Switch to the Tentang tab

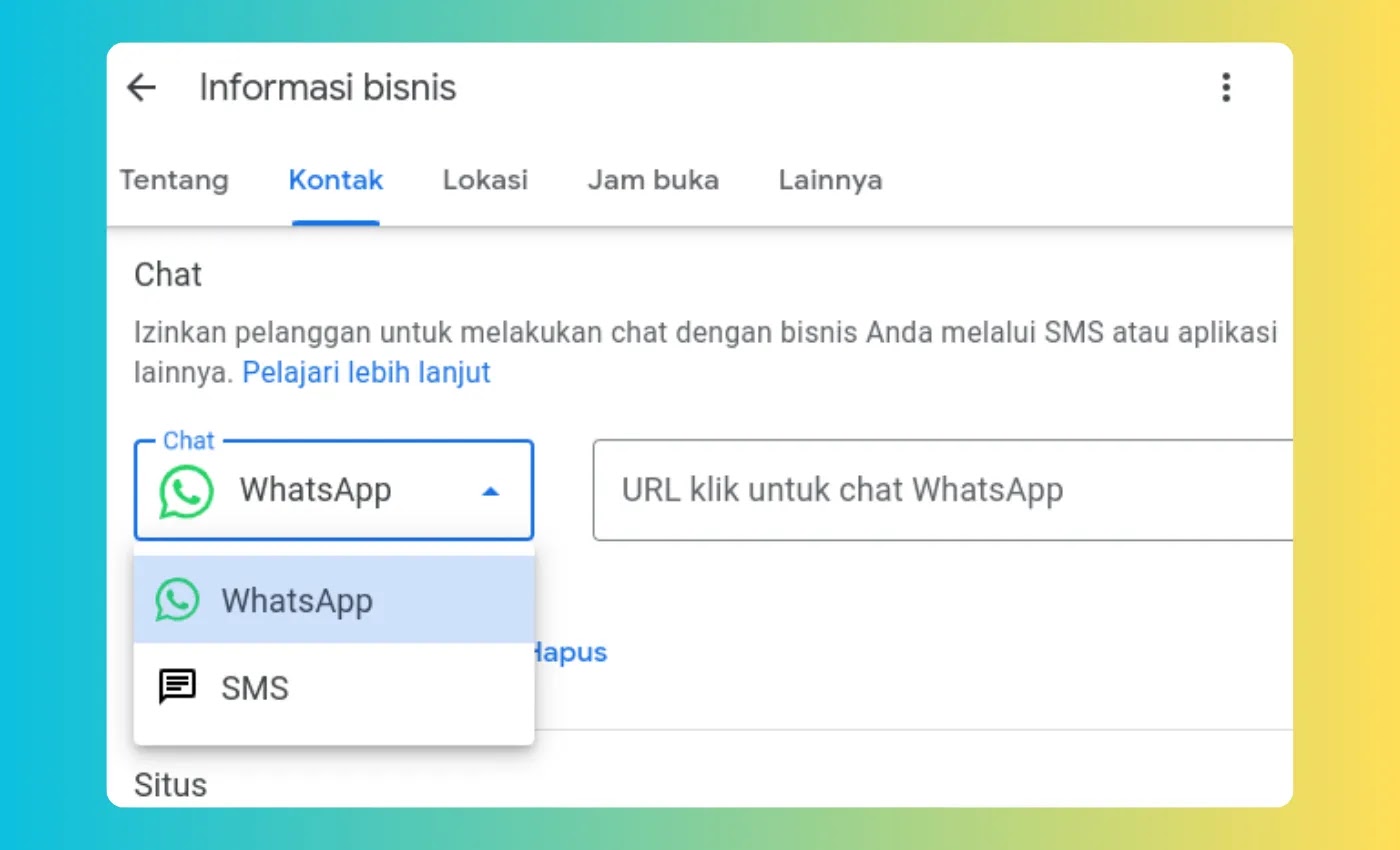[x=174, y=180]
